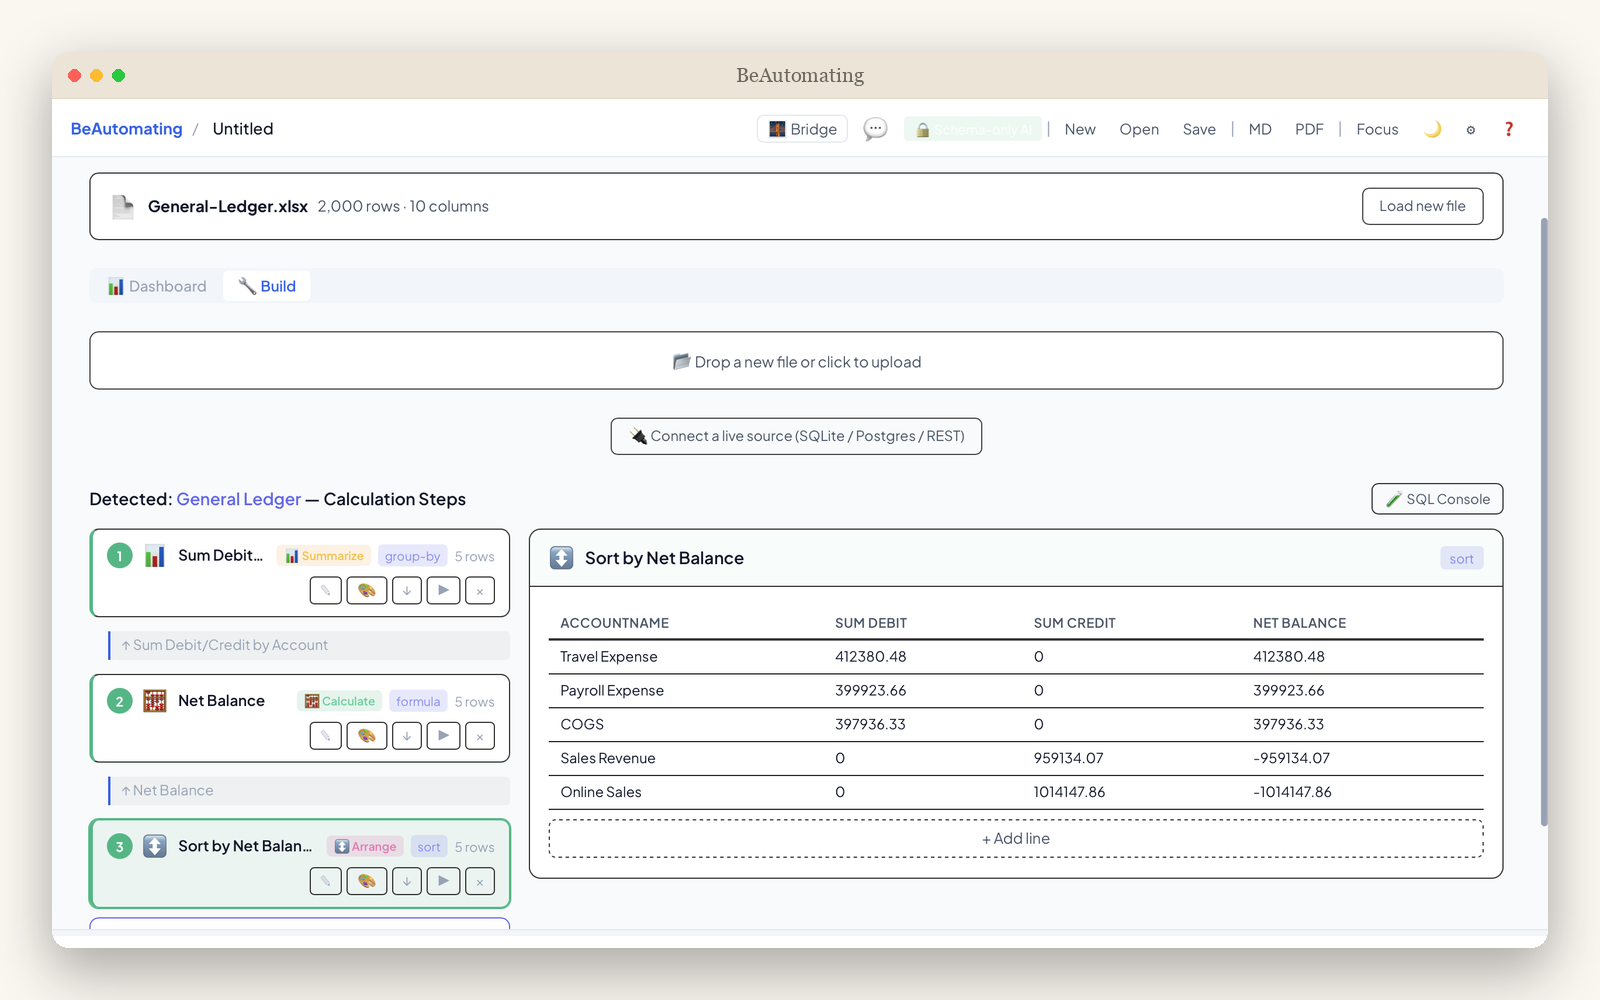Open settings via the gear icon
This screenshot has height=1000, width=1600.
coord(1471,130)
